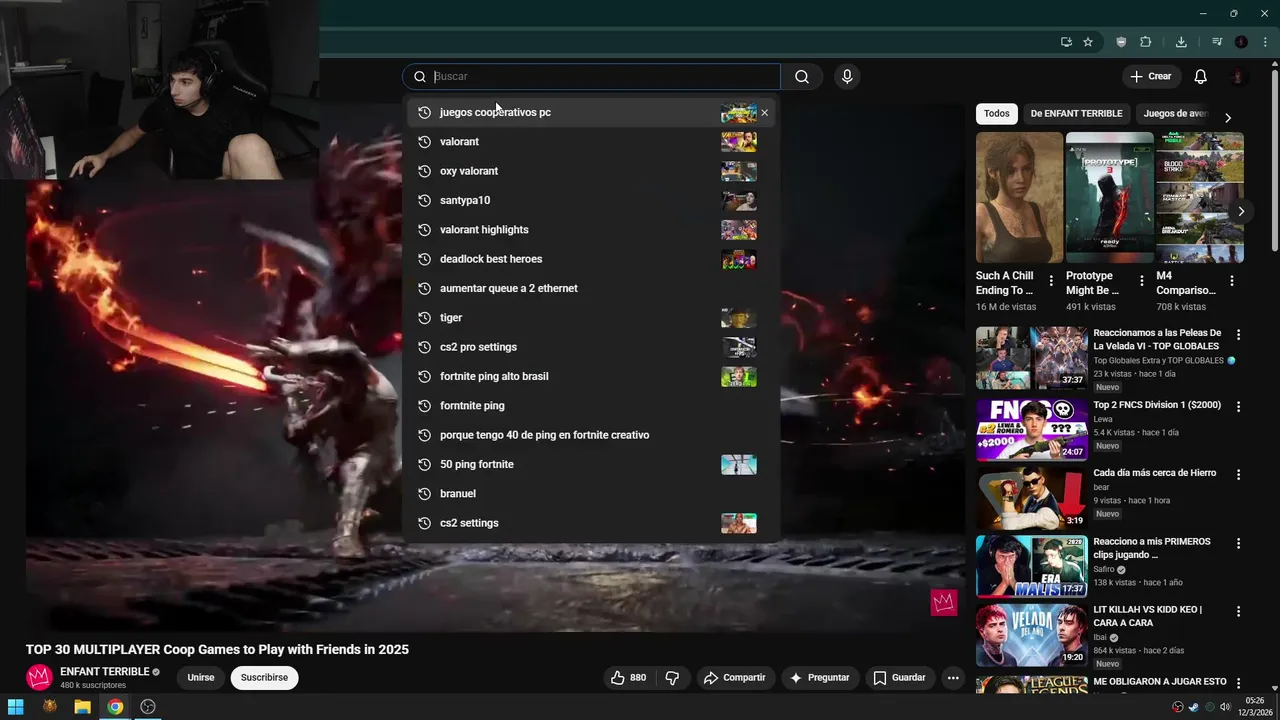1280x720 pixels.
Task: Remove 'juegos cooperativos pc' suggestion with X
Action: pos(765,113)
